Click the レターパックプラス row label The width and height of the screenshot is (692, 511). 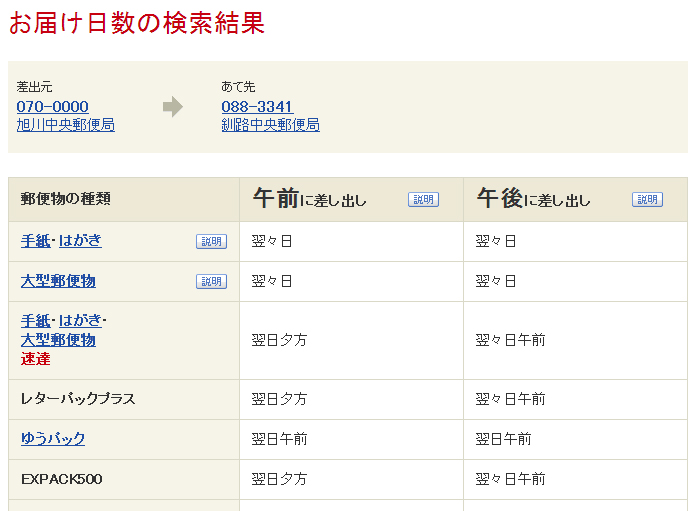coord(78,399)
